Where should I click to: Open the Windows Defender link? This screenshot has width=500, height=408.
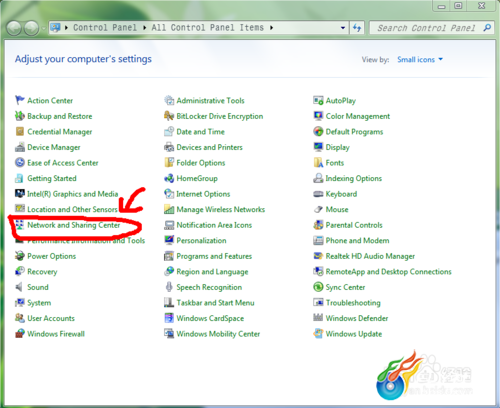click(x=357, y=318)
